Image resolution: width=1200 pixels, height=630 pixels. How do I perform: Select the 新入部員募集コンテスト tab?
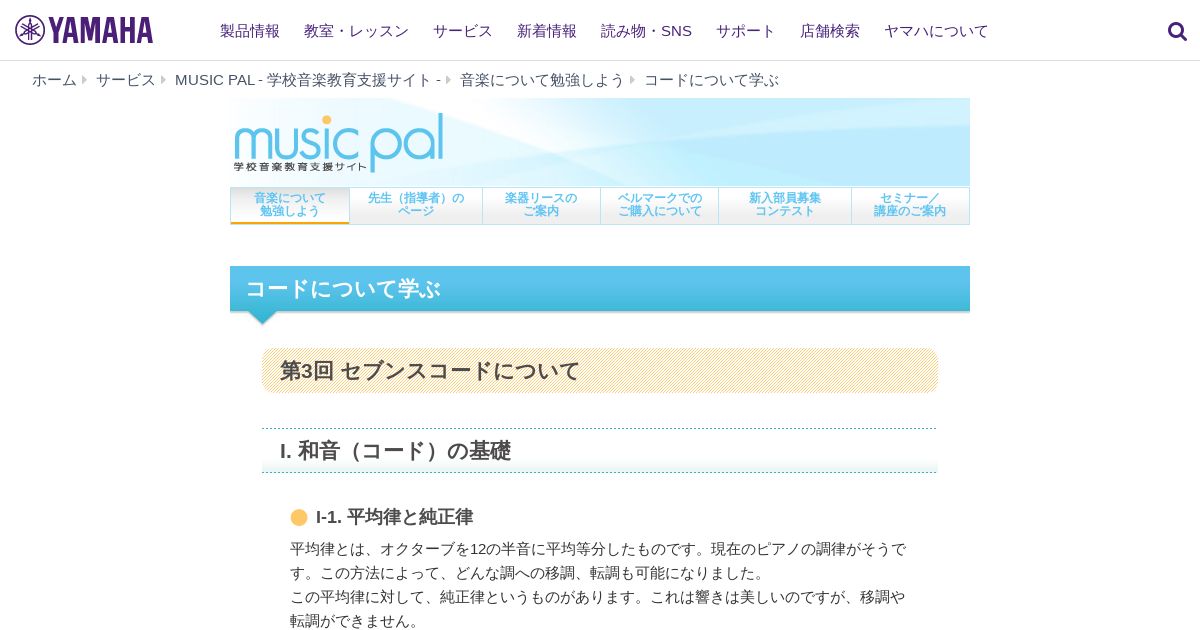pyautogui.click(x=785, y=205)
